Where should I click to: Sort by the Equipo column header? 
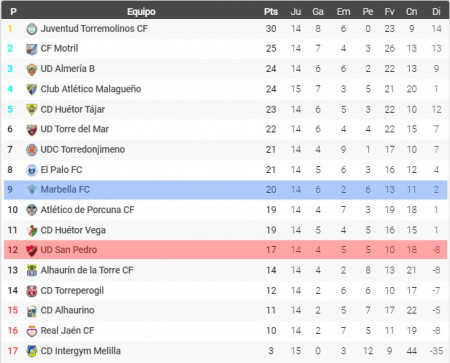[141, 12]
